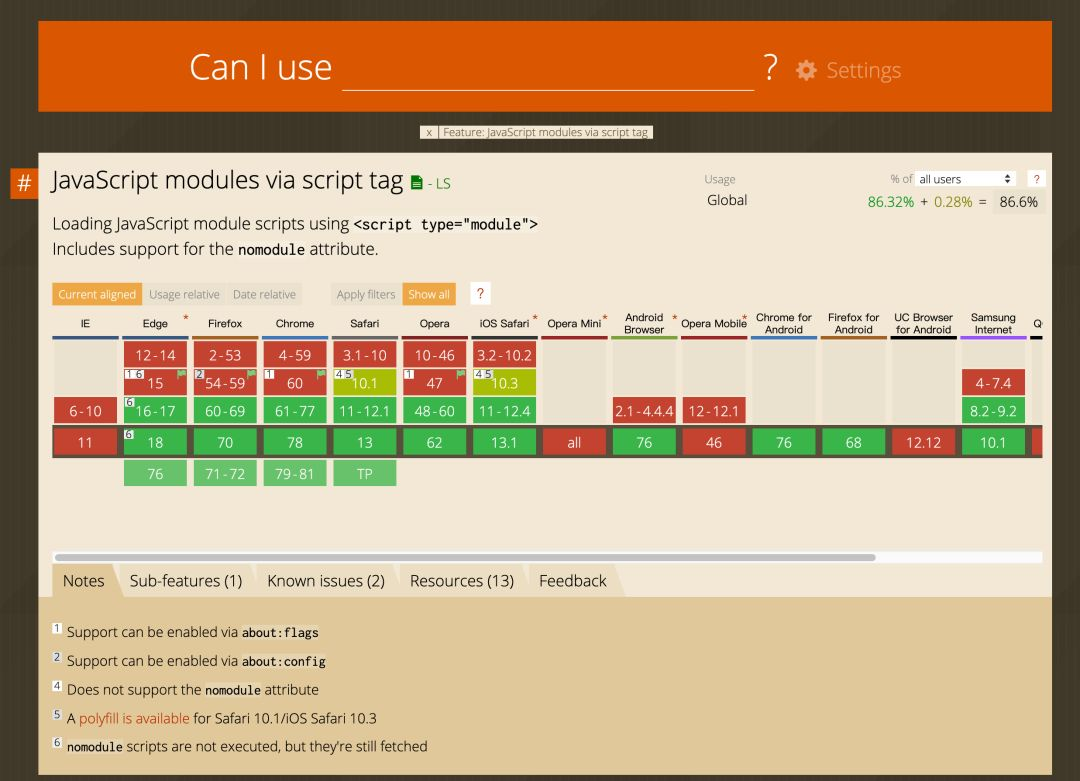Select Firefox 2-53 cell
The image size is (1080, 781).
[x=225, y=355]
